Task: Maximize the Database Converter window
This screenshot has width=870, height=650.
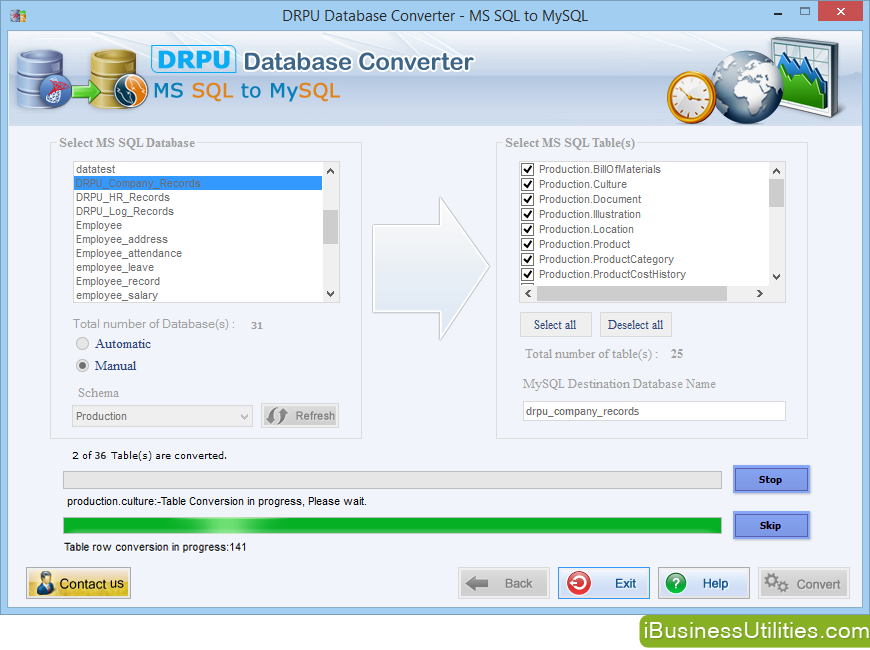Action: [805, 12]
